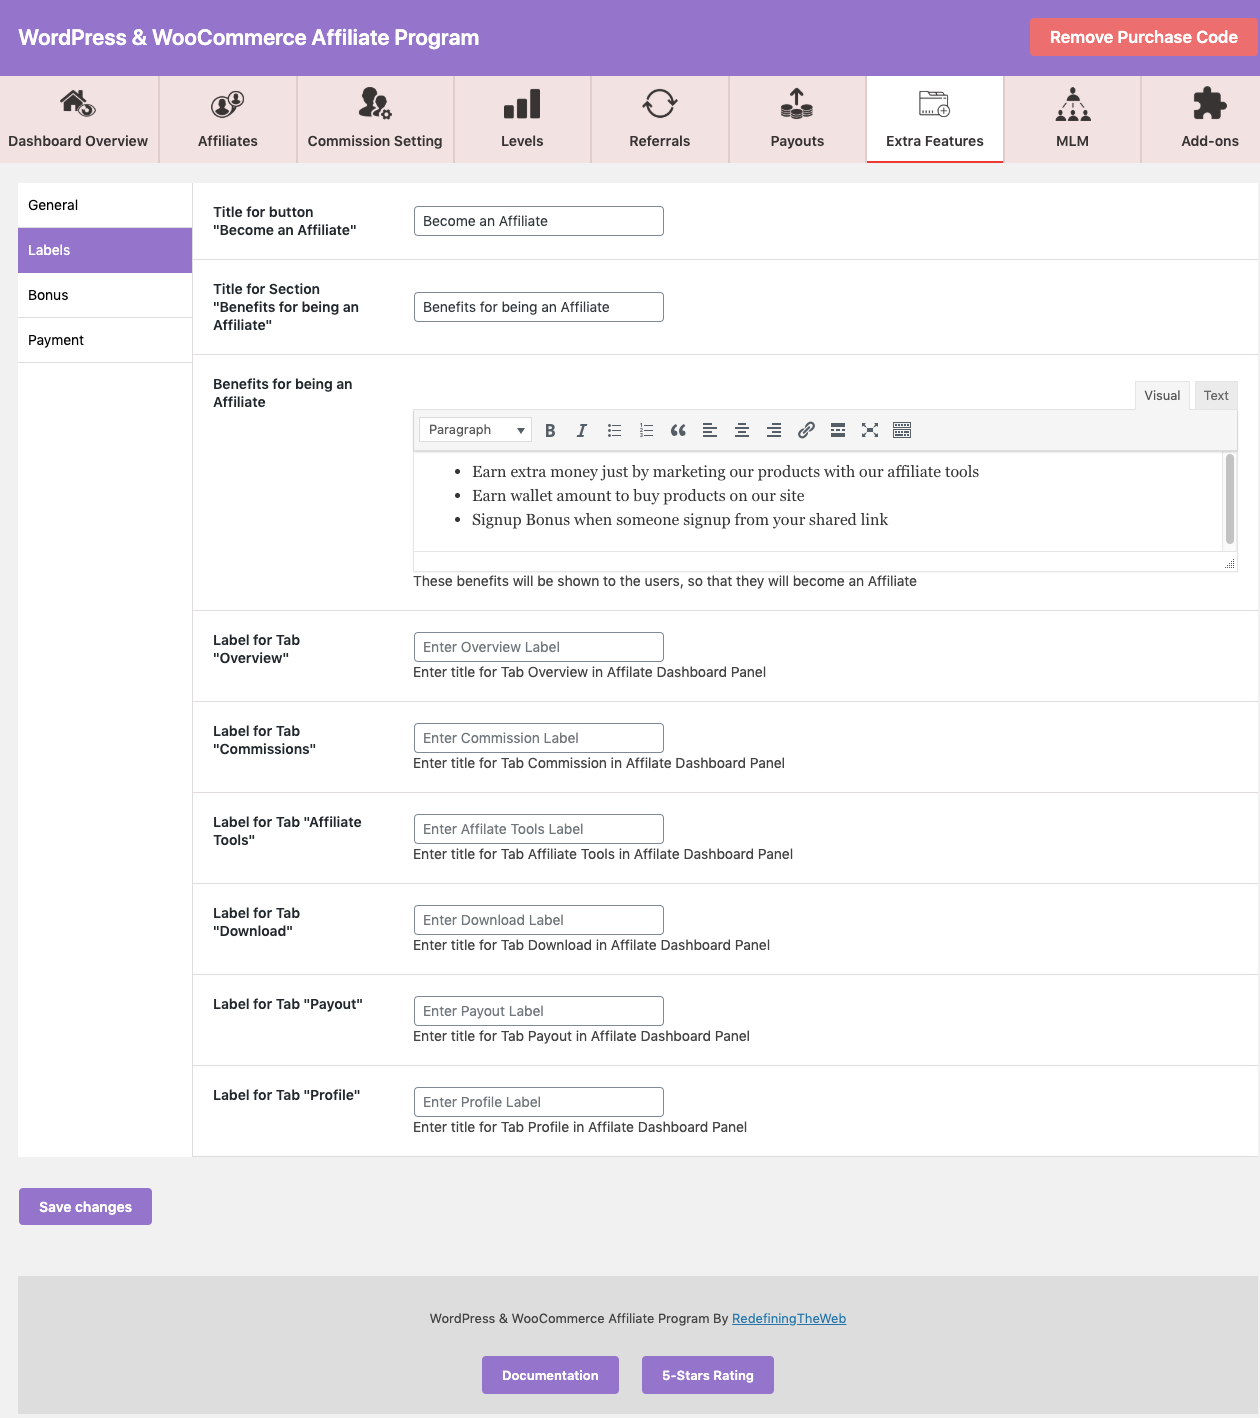Open the Levels tab
The height and width of the screenshot is (1418, 1260).
(x=522, y=119)
